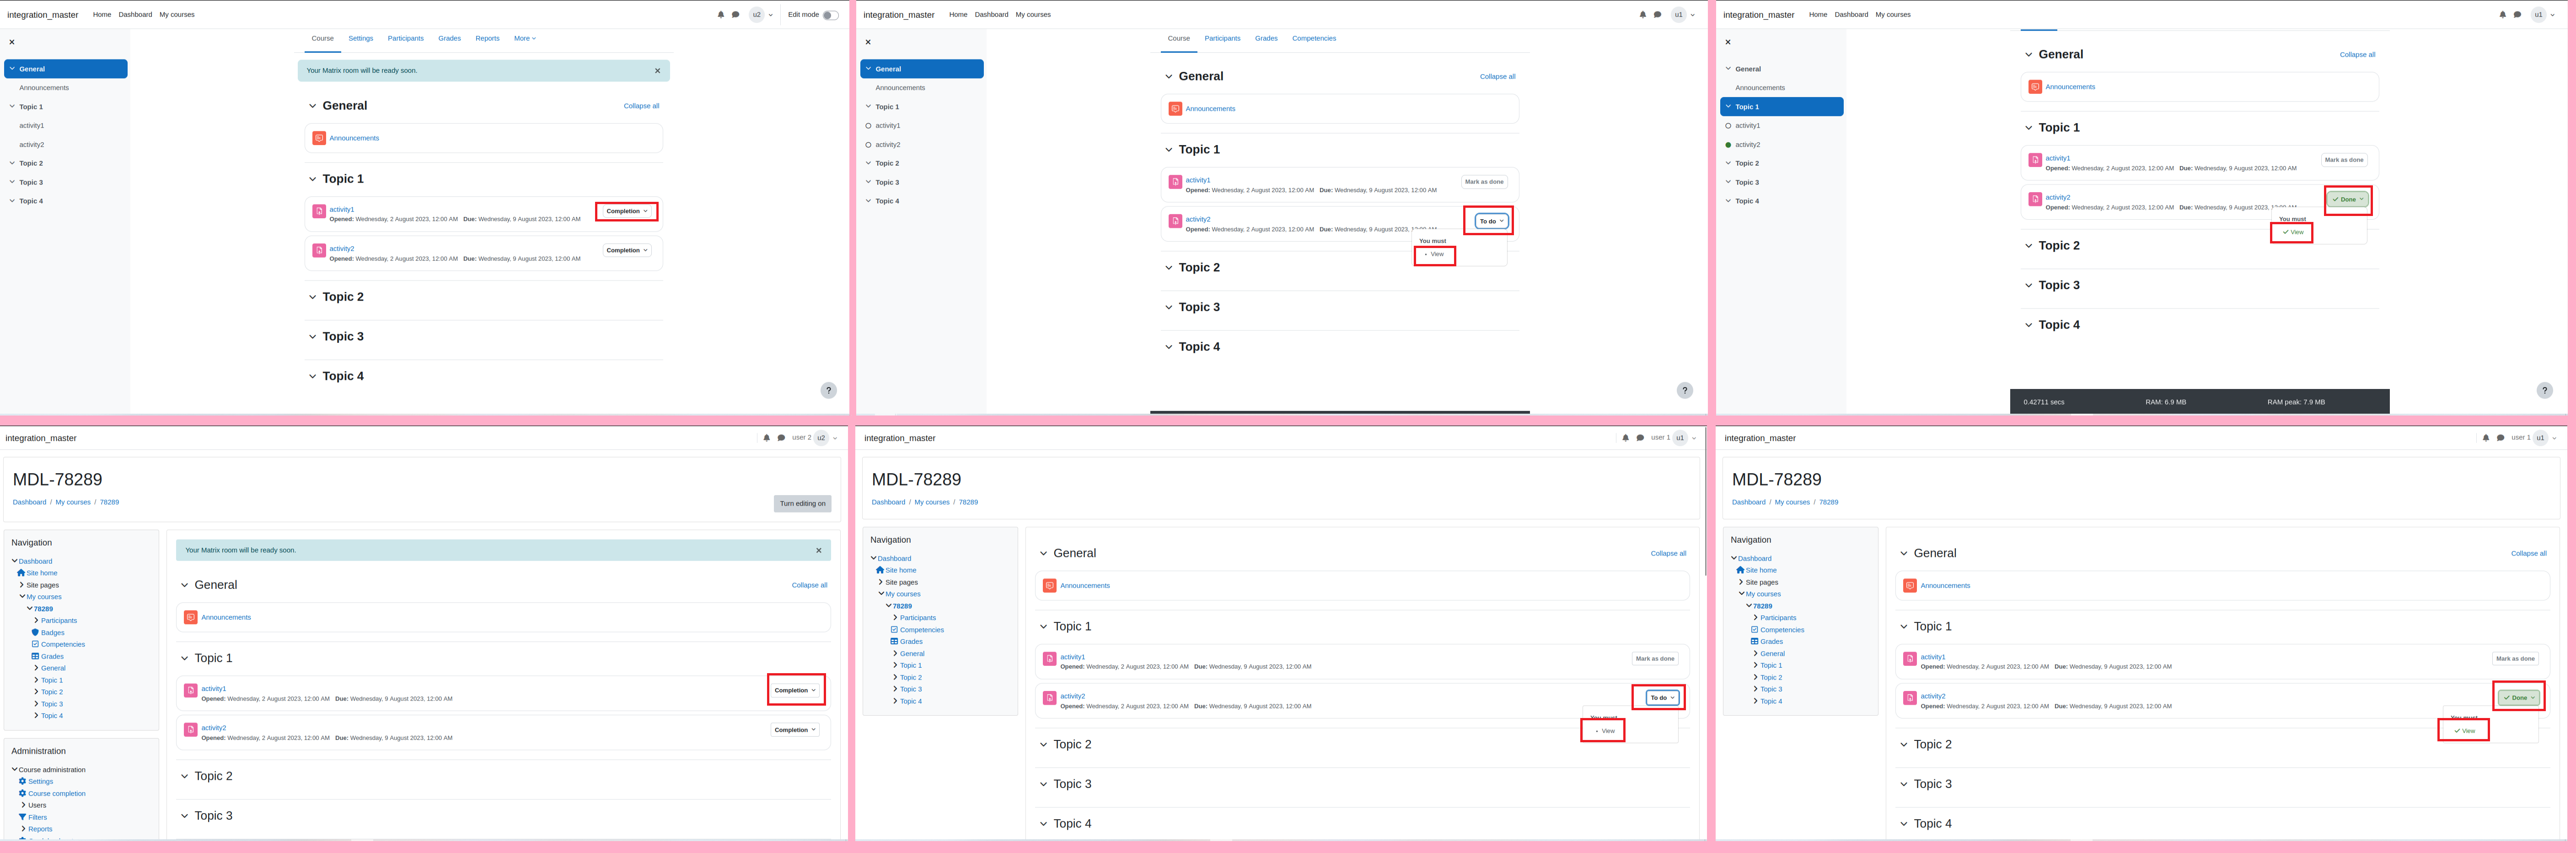Switch to Settings tab in top-left panel
This screenshot has width=2576, height=853.
(361, 38)
